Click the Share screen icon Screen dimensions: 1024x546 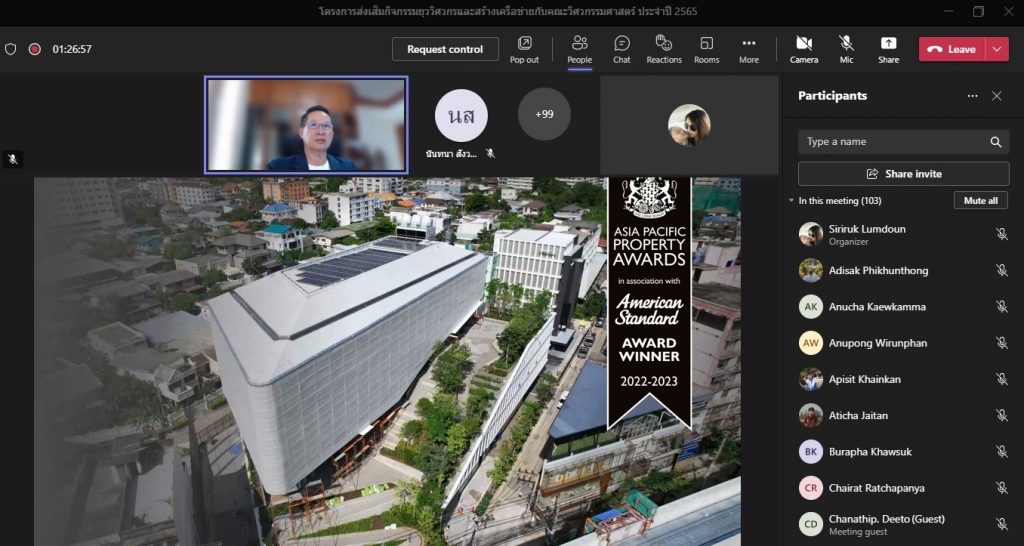point(888,49)
